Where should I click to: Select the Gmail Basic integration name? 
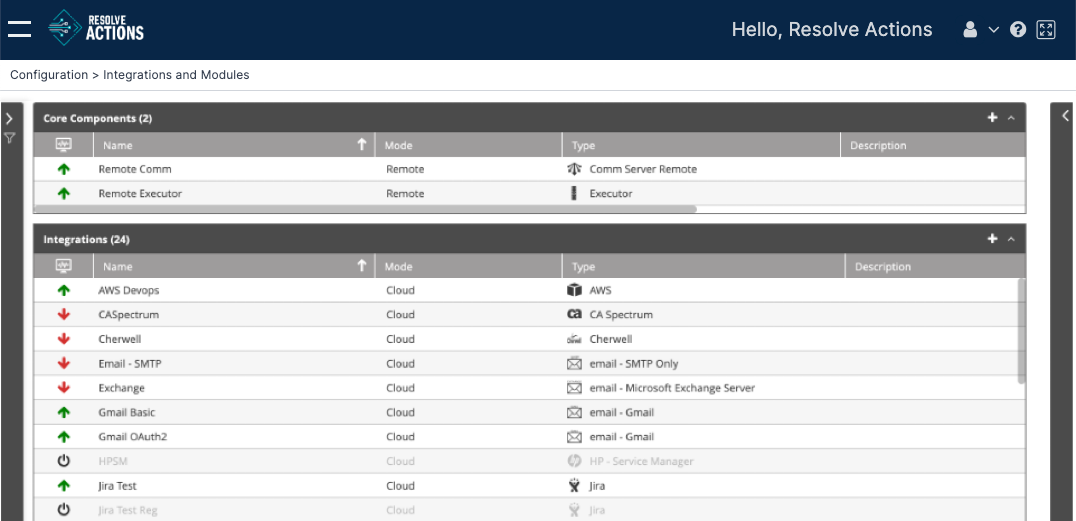[x=127, y=413]
